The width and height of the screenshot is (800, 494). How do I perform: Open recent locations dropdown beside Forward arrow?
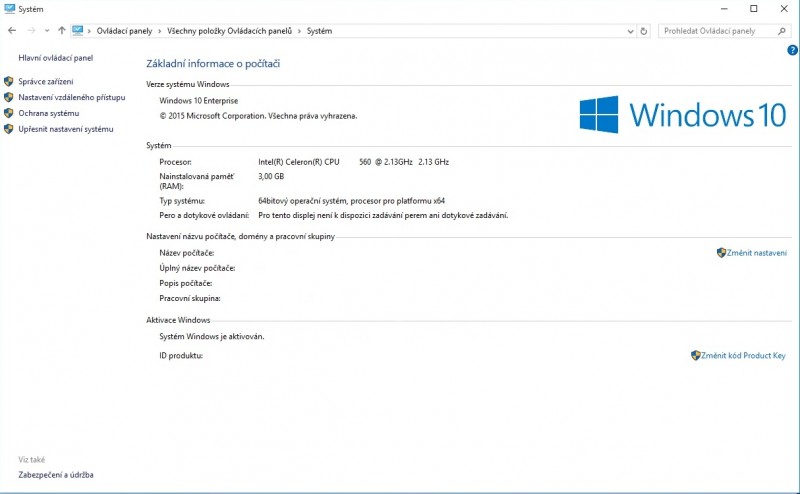click(x=46, y=31)
